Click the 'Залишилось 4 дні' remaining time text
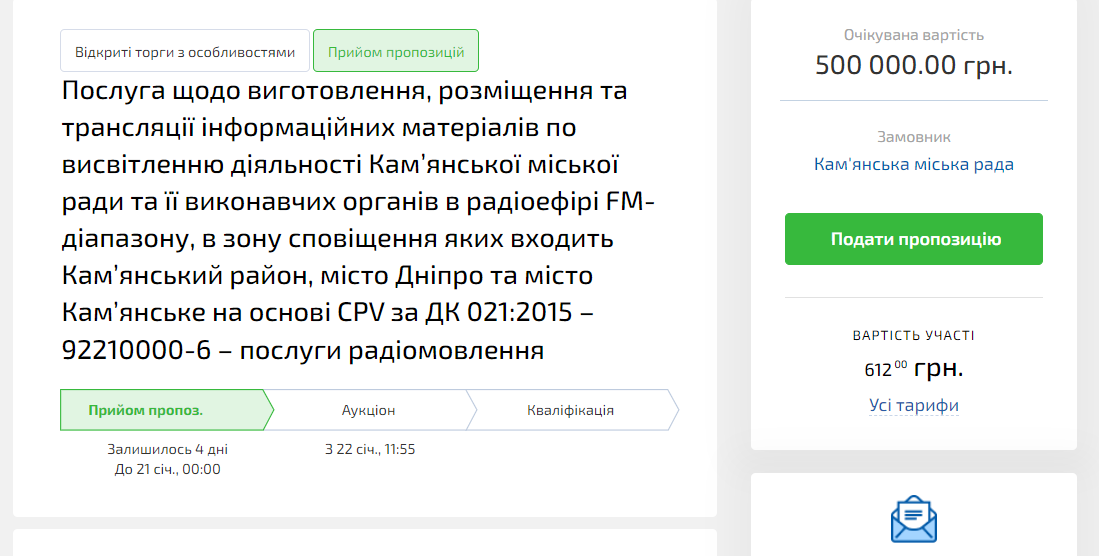The height and width of the screenshot is (556, 1099). (x=168, y=449)
